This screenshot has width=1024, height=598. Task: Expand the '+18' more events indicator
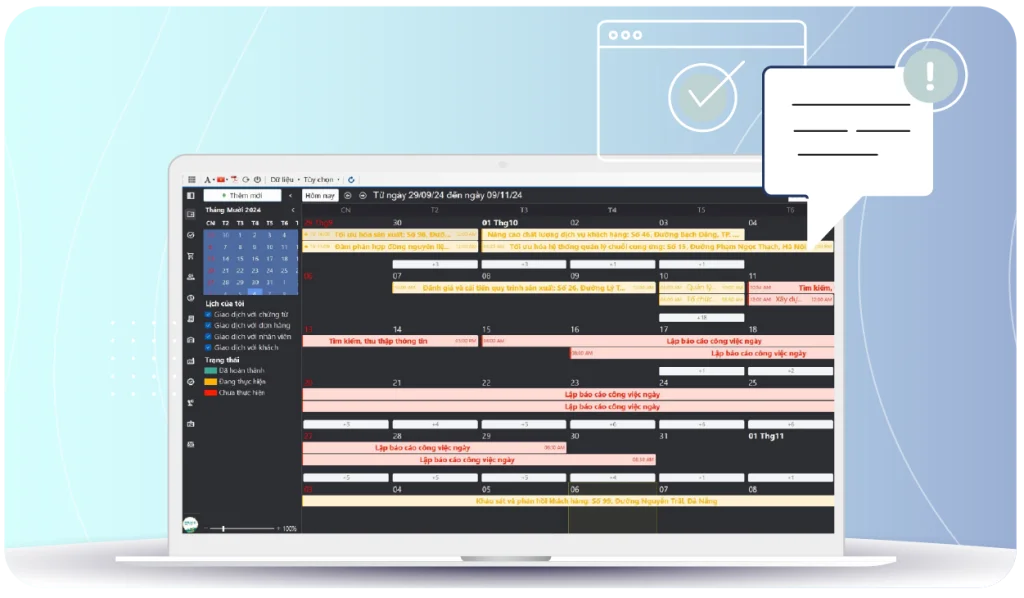[701, 317]
